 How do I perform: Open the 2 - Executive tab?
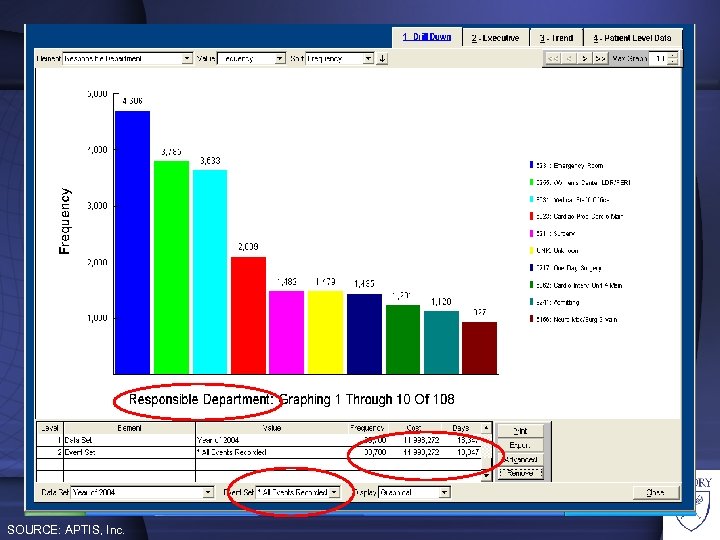(495, 38)
